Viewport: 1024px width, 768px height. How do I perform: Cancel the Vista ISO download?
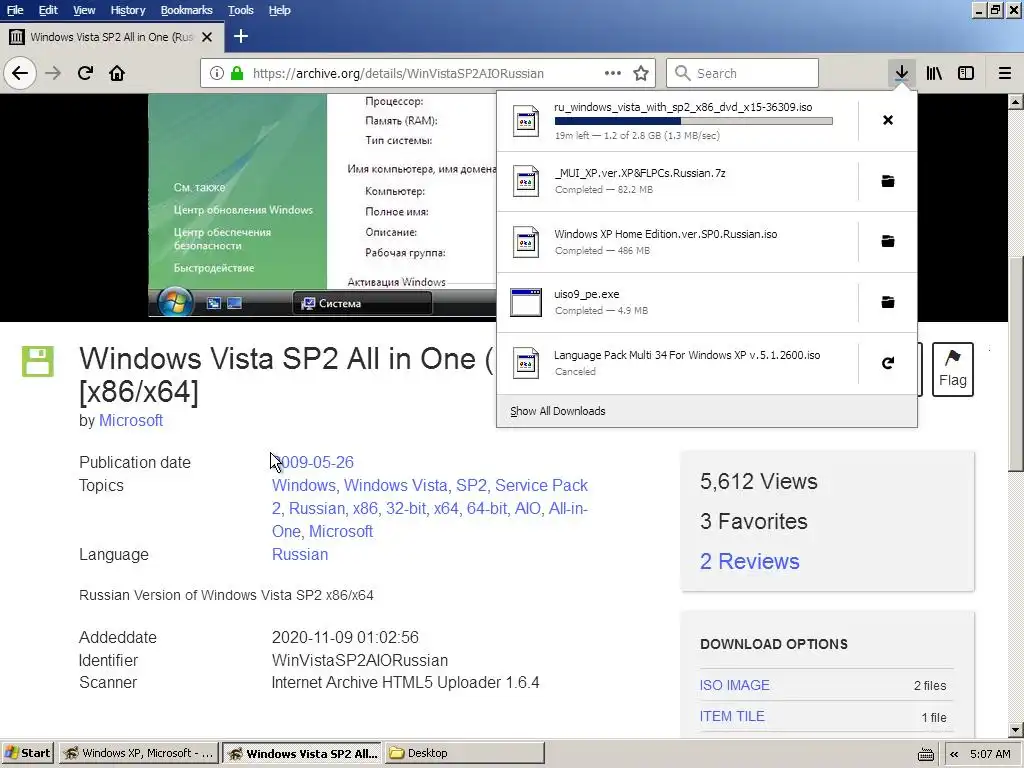point(888,120)
